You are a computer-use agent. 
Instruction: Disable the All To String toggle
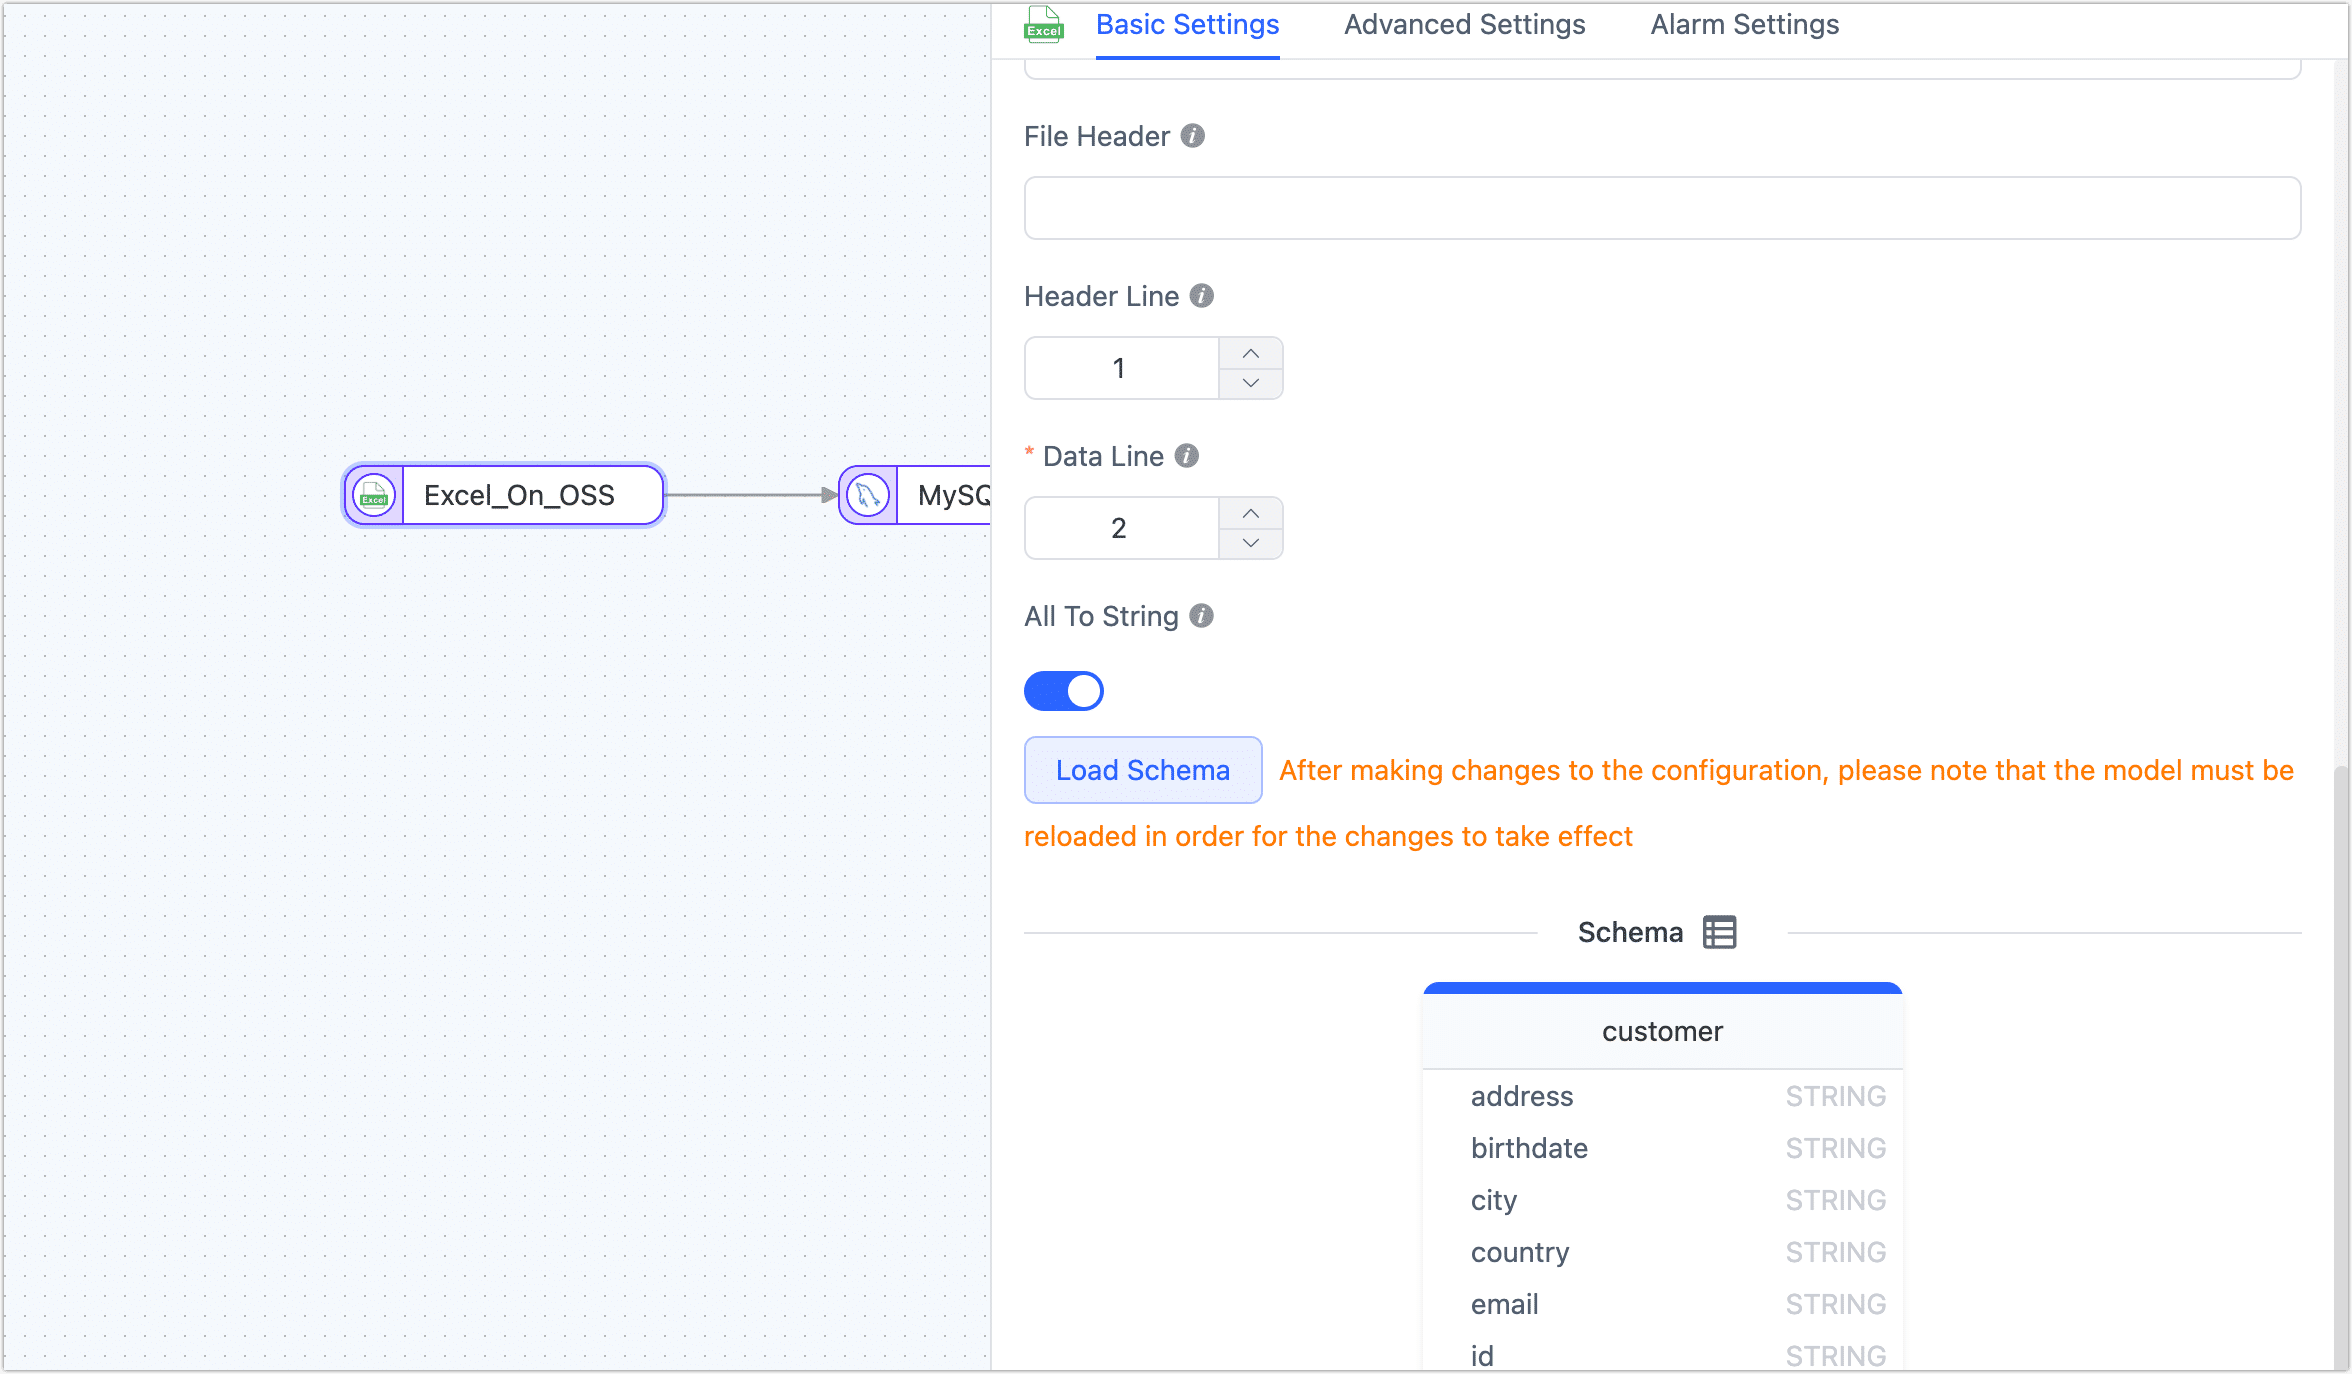pos(1063,690)
